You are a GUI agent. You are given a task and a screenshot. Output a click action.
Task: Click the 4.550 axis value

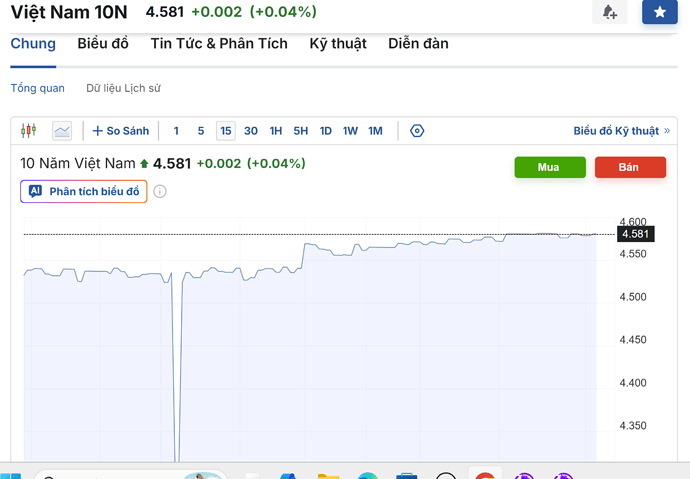tap(633, 254)
